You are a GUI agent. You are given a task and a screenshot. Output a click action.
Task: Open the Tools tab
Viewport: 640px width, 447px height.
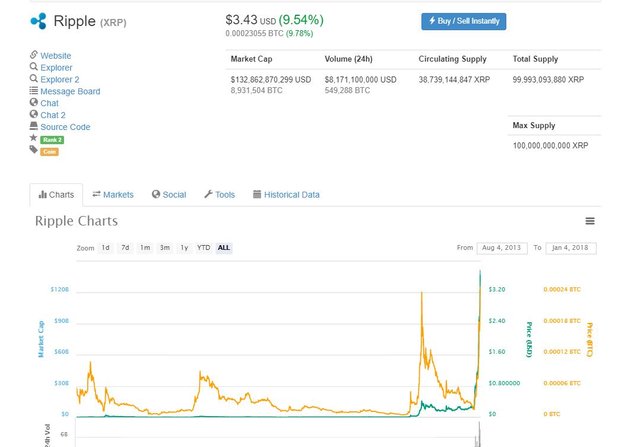pyautogui.click(x=219, y=195)
